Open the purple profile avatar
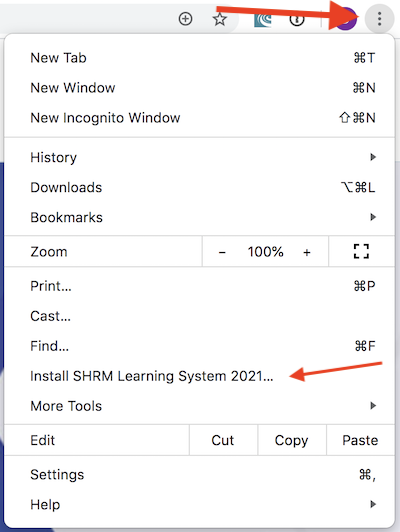 coord(345,20)
